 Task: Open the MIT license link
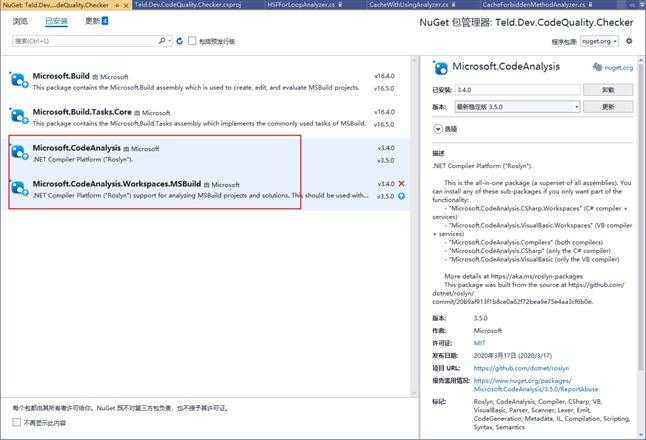480,343
